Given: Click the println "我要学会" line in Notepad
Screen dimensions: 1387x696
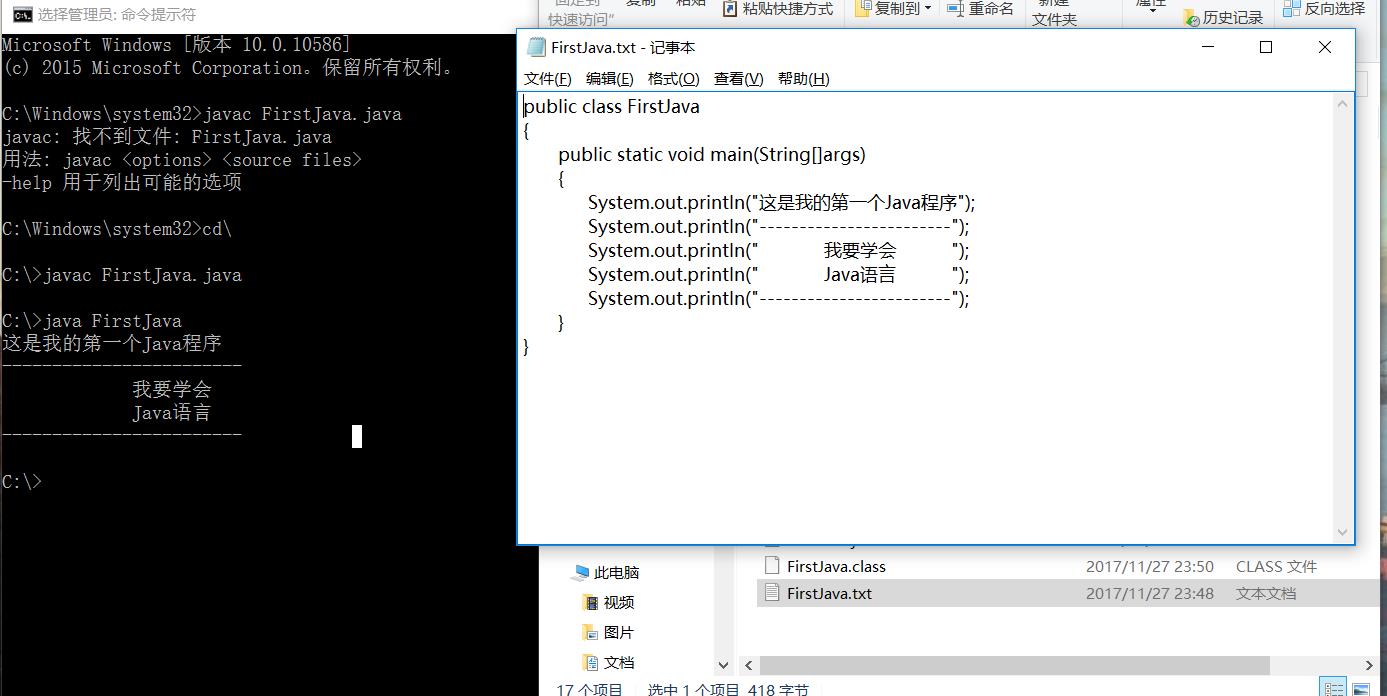Looking at the screenshot, I should click(778, 251).
